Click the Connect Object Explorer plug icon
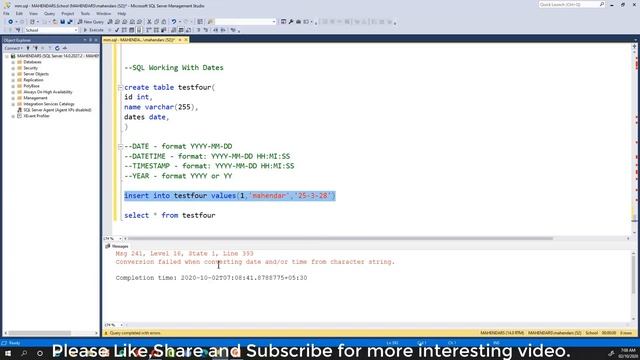Screen dimensions: 640x360 tap(29, 48)
